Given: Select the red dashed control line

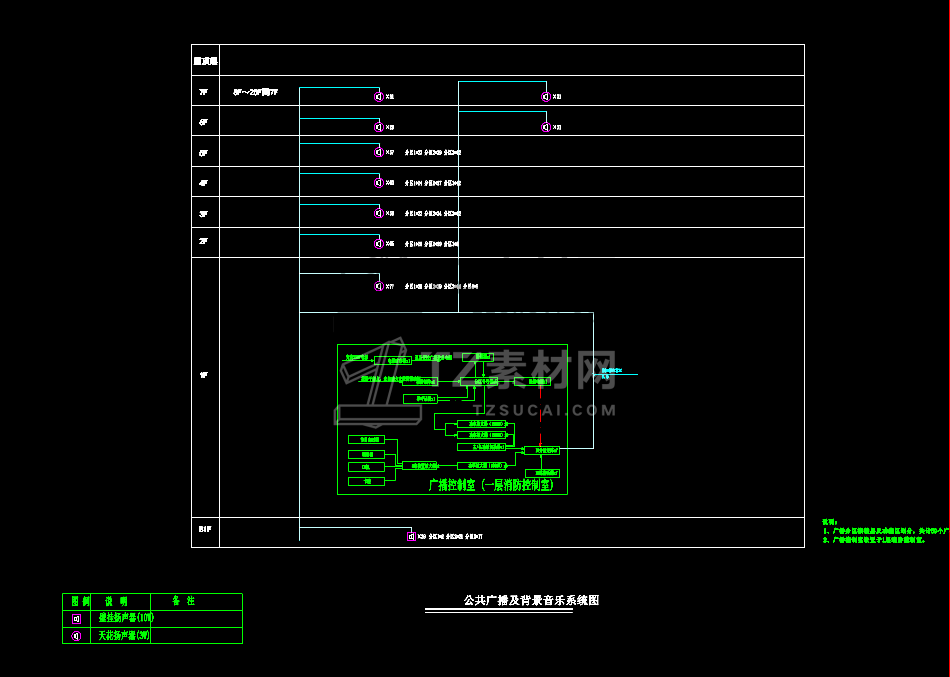Looking at the screenshot, I should [x=540, y=416].
